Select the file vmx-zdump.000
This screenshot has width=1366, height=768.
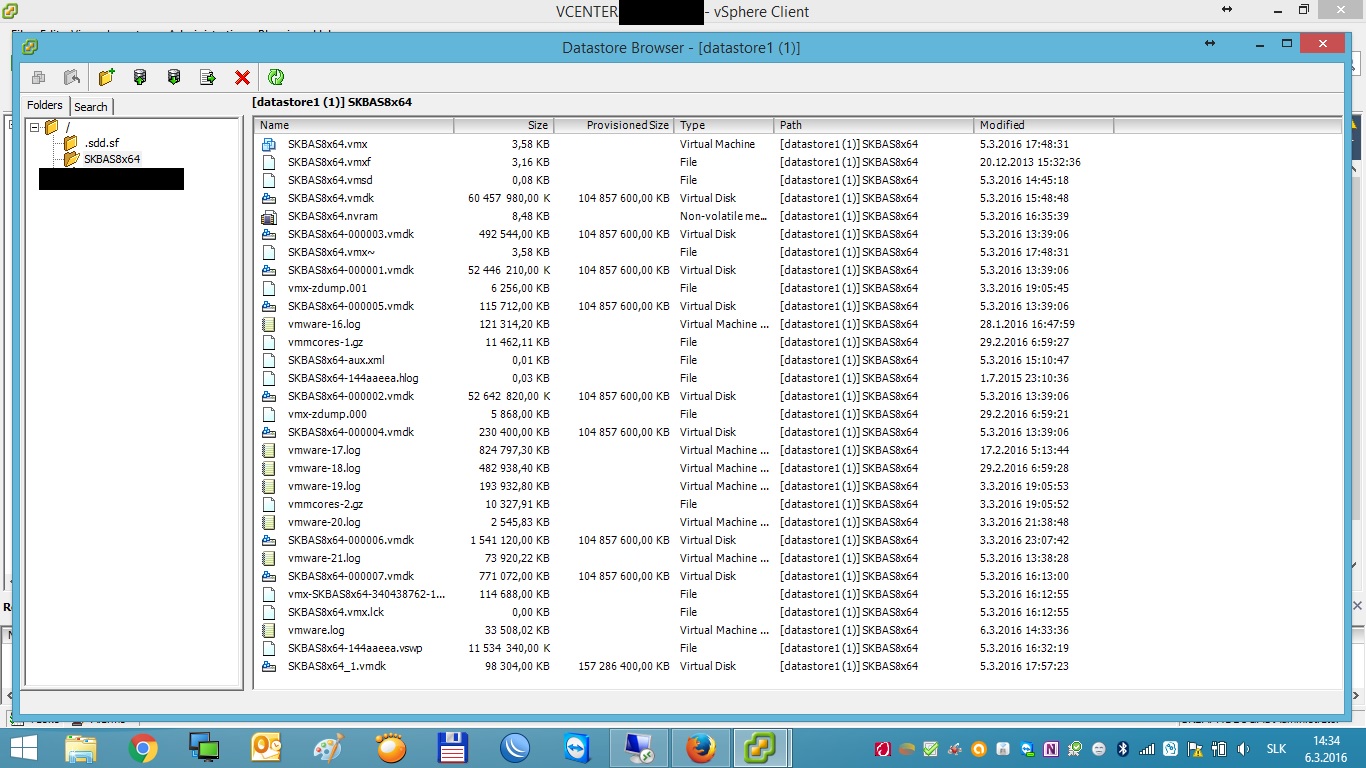[327, 414]
